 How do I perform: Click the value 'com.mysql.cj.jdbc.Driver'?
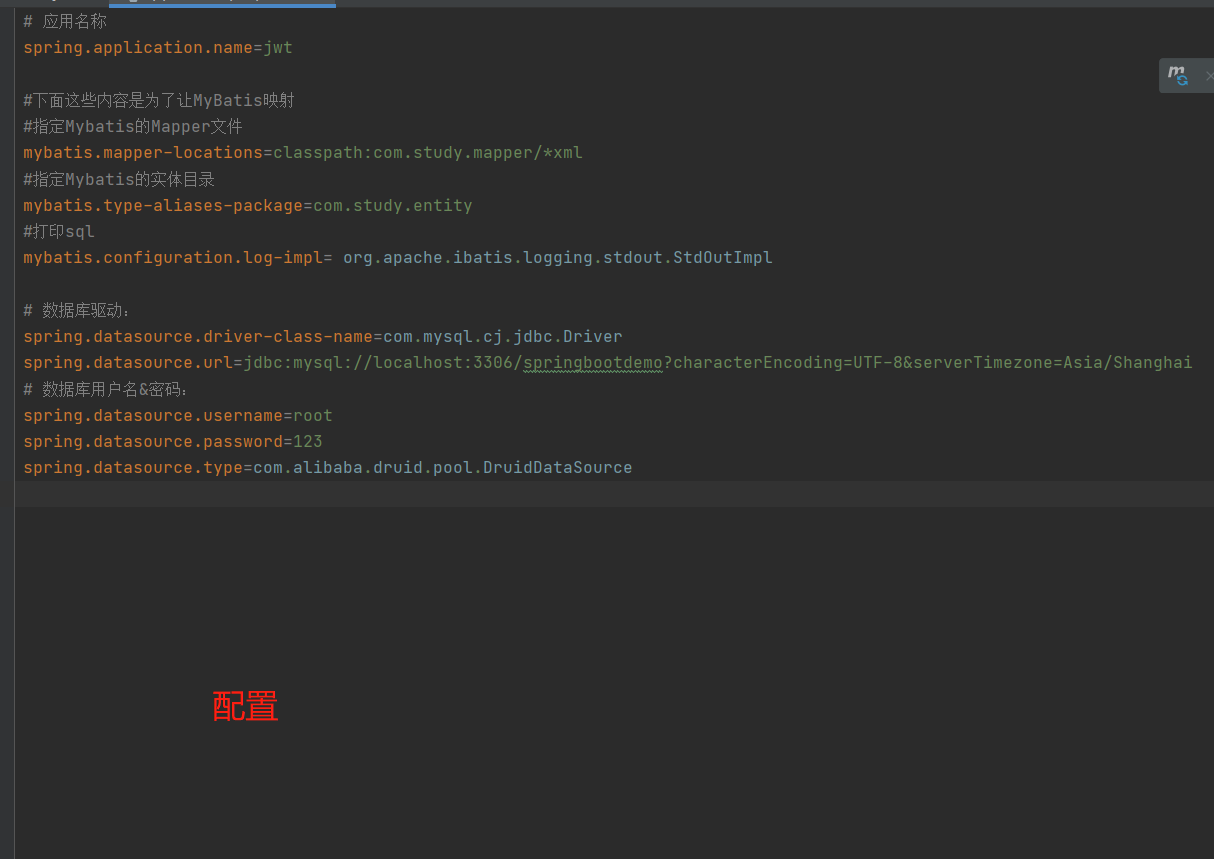coord(503,336)
